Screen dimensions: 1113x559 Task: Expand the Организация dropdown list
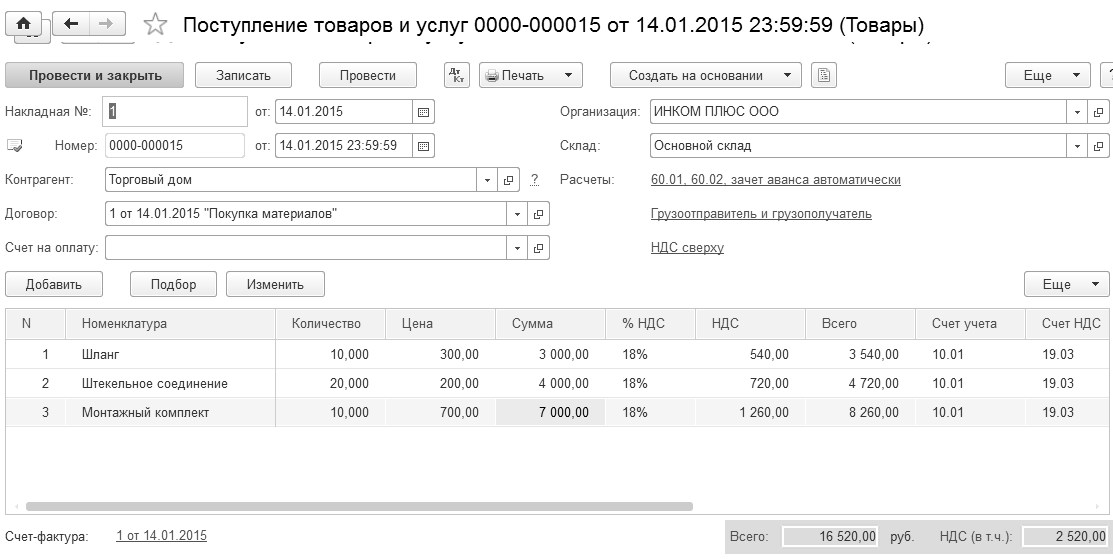[x=1077, y=111]
